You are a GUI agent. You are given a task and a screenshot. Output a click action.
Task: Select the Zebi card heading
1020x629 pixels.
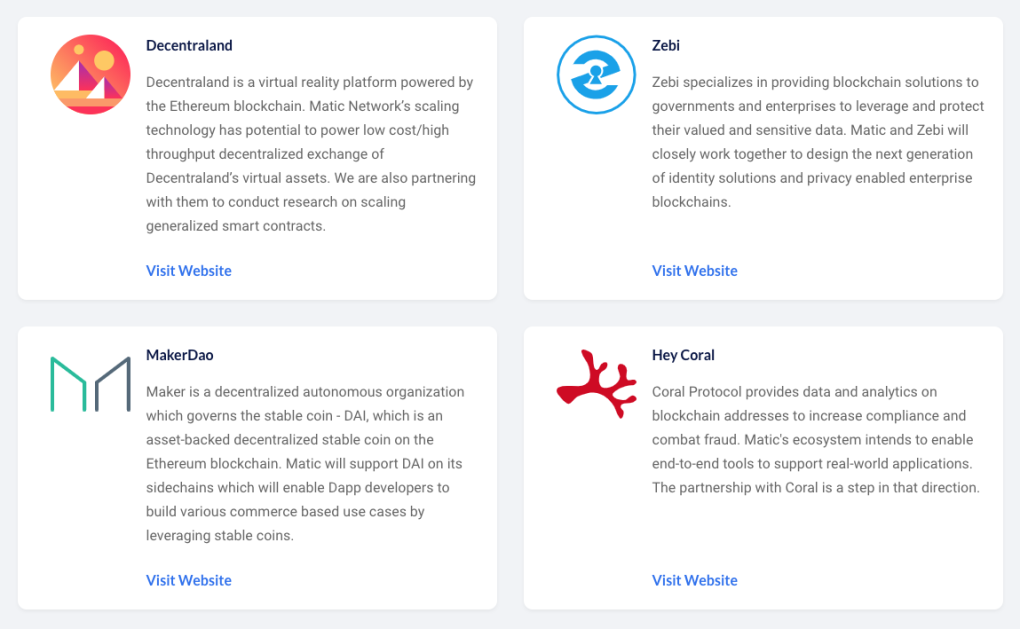665,46
